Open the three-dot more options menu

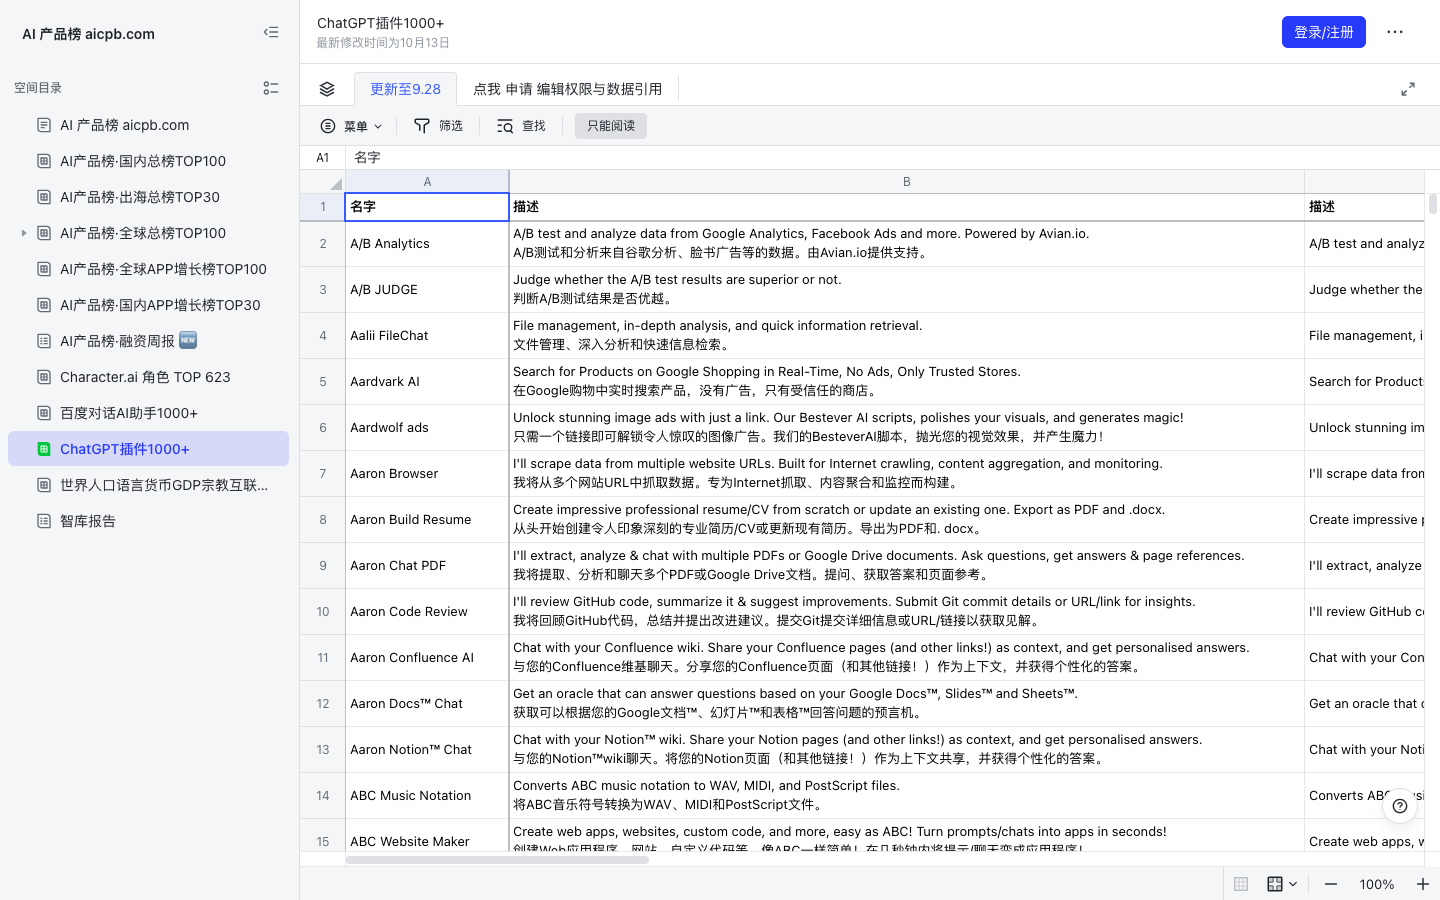coord(1395,32)
